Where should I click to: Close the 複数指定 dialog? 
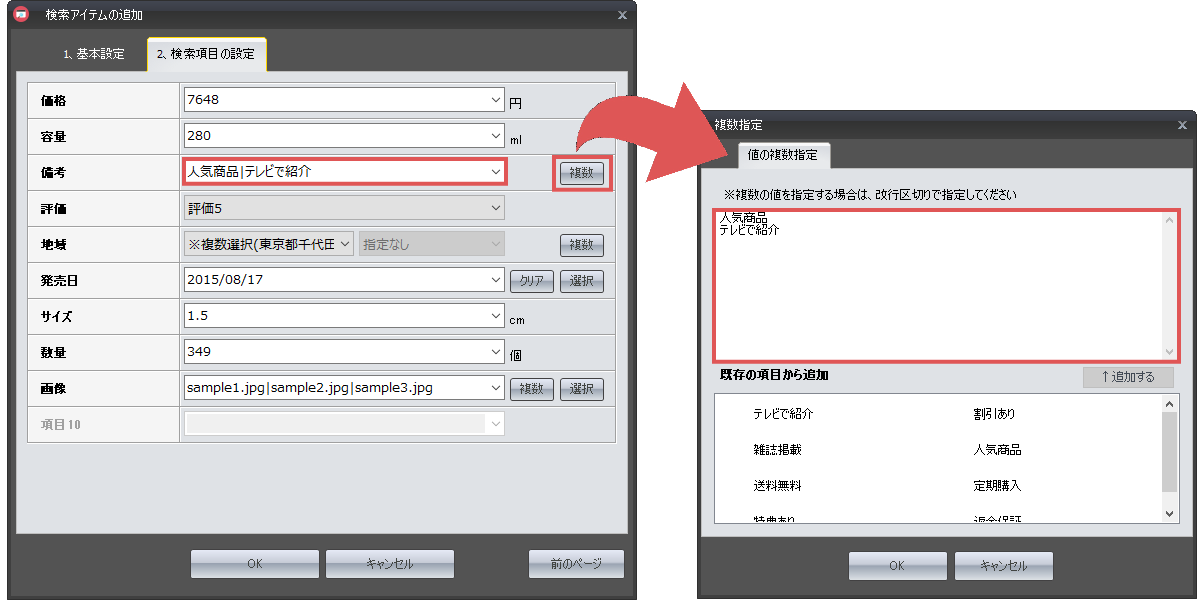(1182, 125)
